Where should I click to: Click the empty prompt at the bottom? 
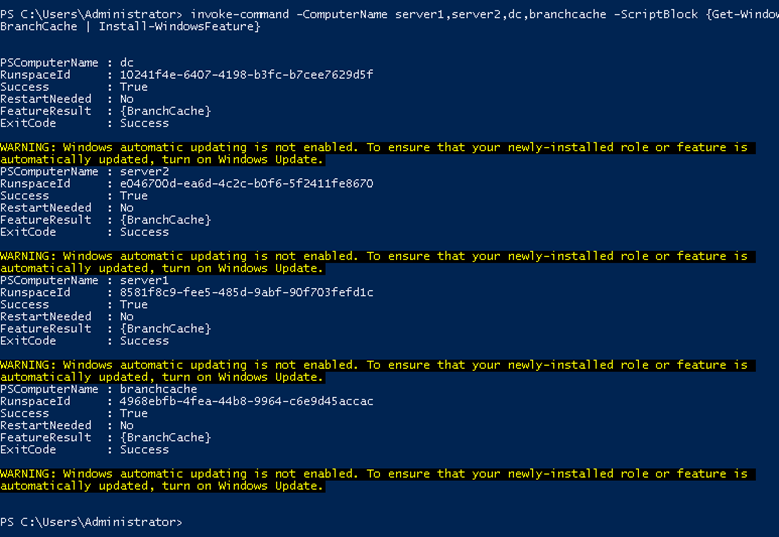91,522
